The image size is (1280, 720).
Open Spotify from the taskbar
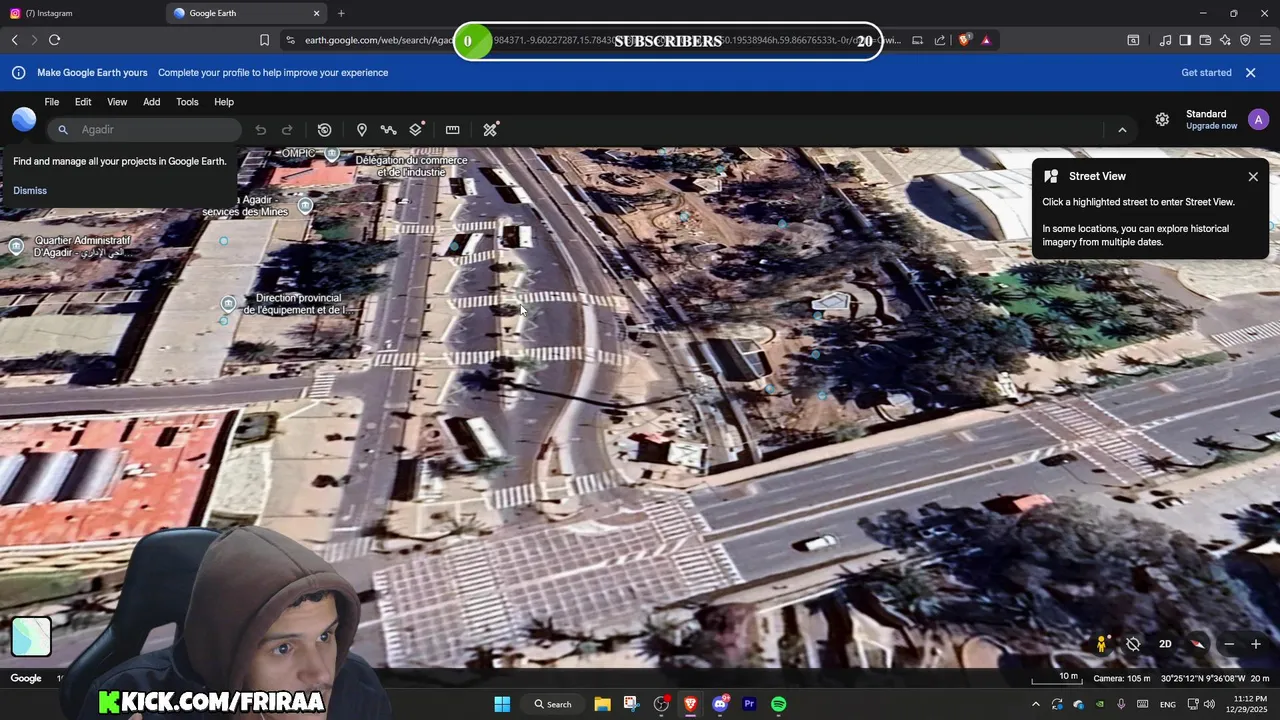(x=778, y=704)
